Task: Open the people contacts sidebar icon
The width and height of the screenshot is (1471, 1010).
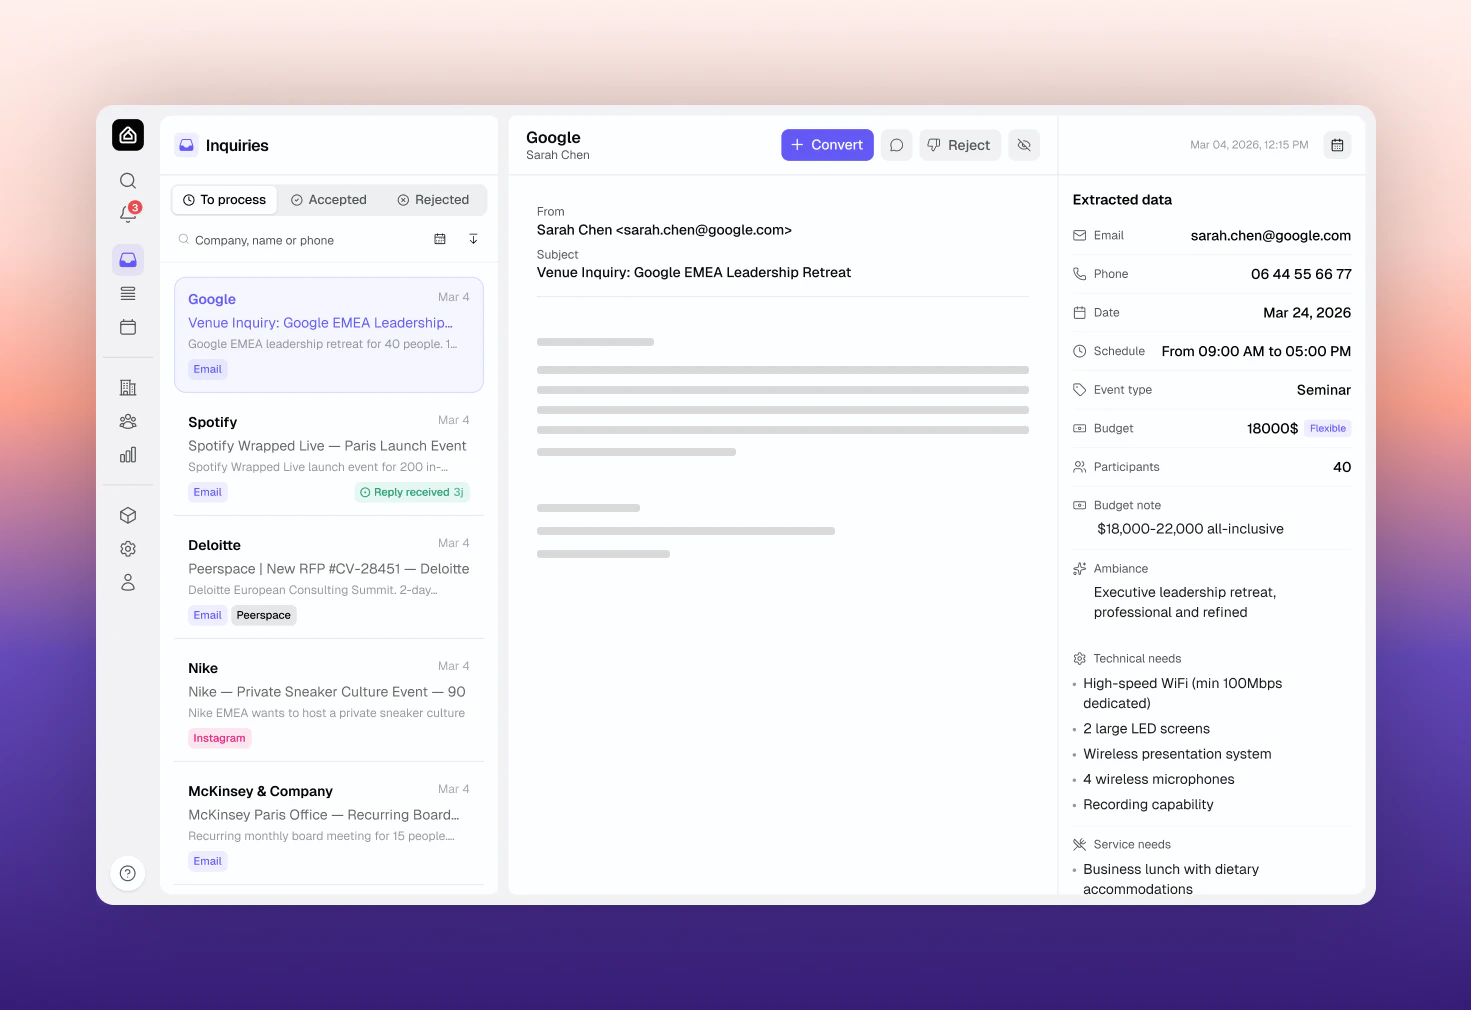Action: click(x=128, y=422)
